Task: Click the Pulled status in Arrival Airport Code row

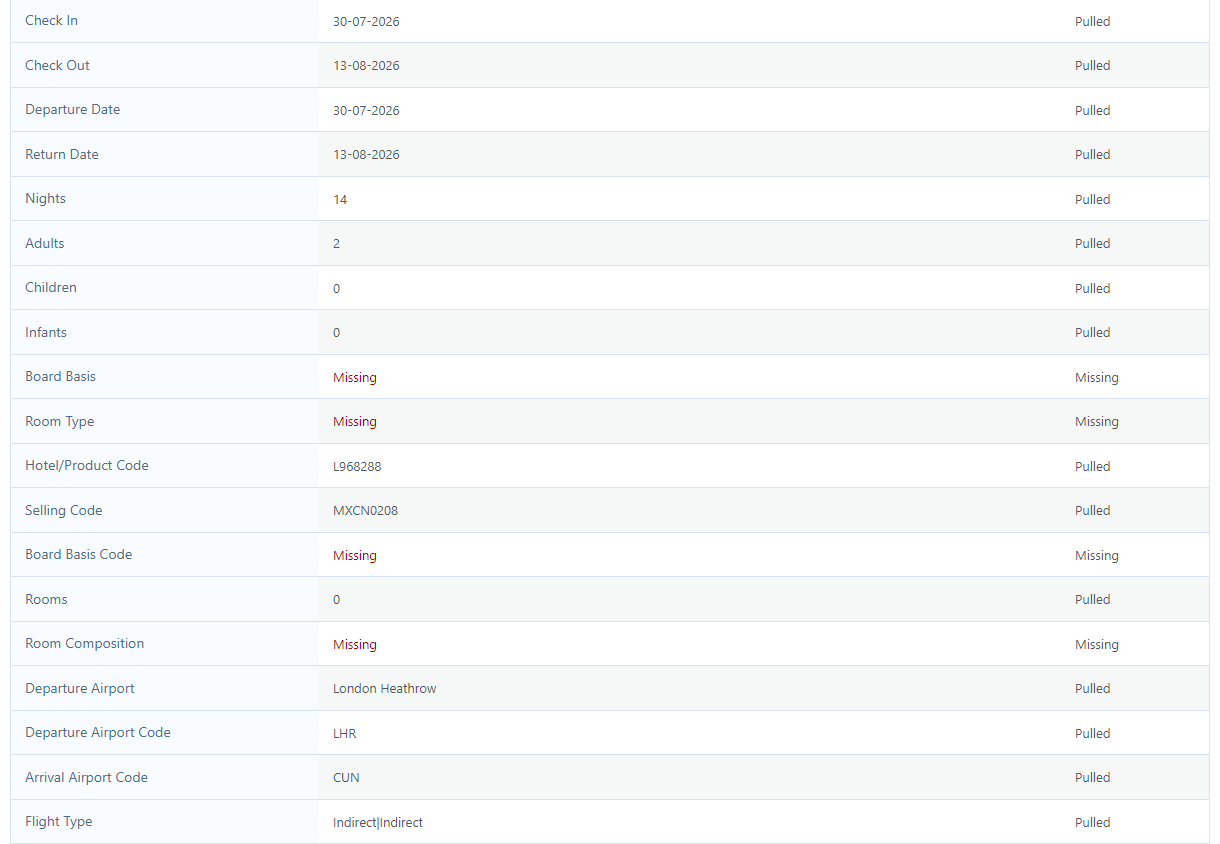Action: tap(1093, 778)
